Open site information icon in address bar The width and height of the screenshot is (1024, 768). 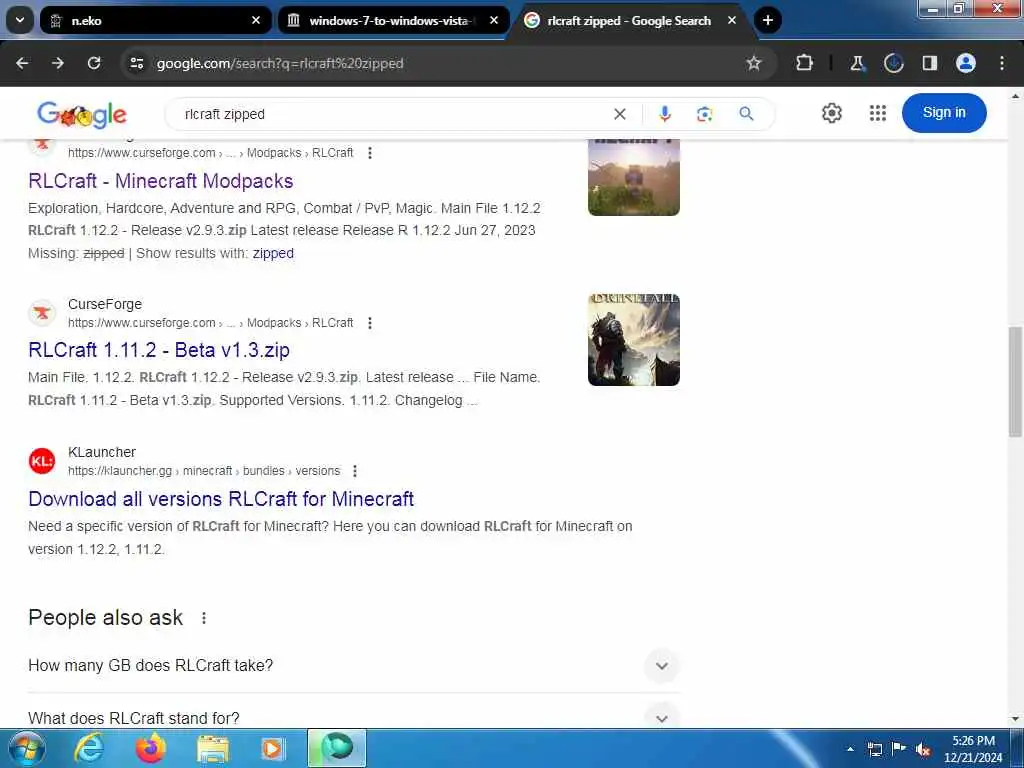137,63
